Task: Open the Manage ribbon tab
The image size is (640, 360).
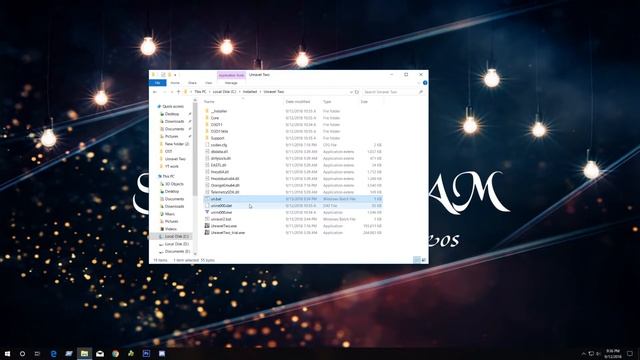Action: [231, 83]
